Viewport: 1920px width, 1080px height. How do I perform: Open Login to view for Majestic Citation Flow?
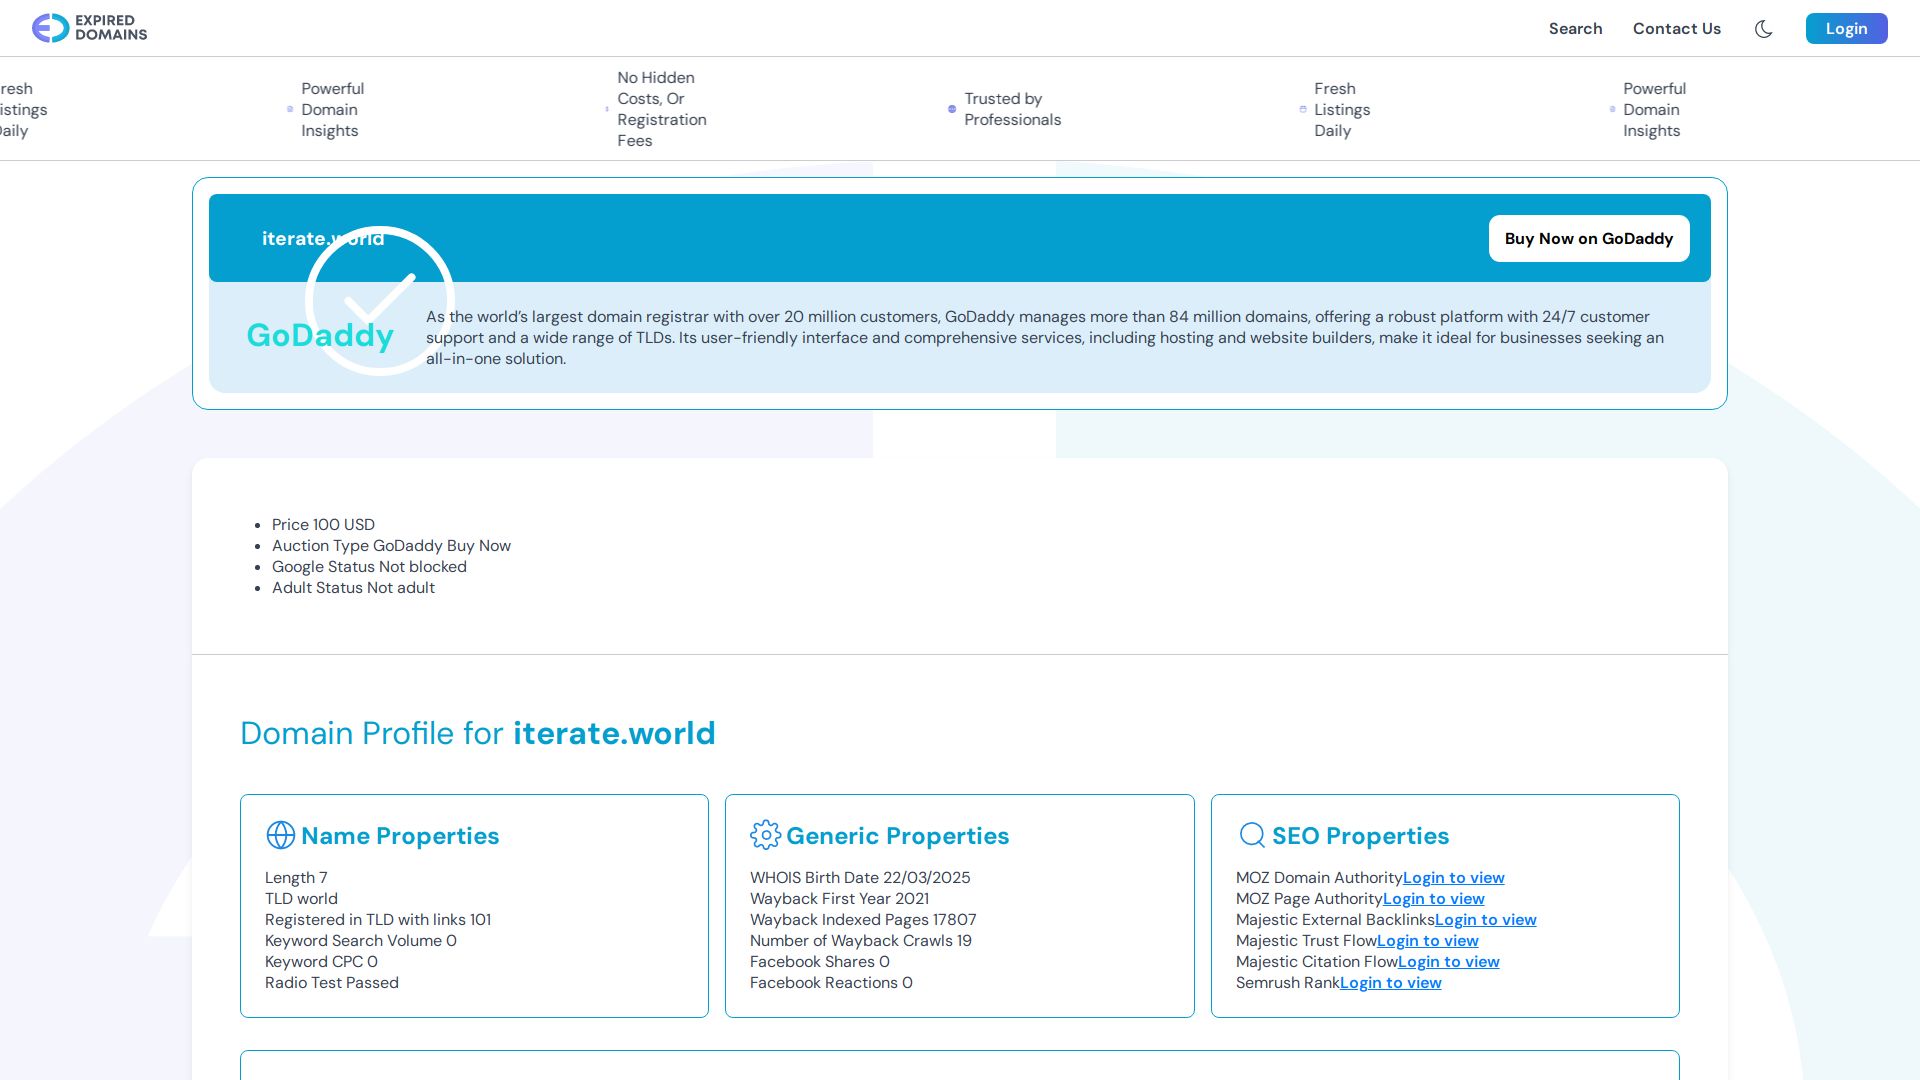(1448, 961)
